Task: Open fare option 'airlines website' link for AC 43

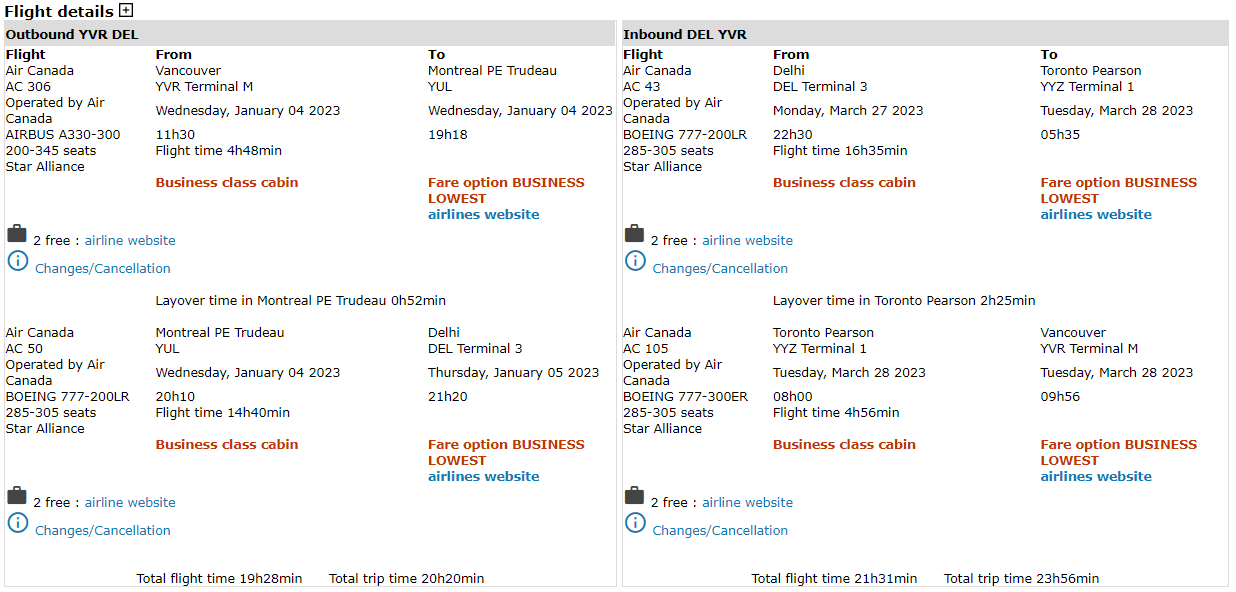Action: coord(1096,215)
